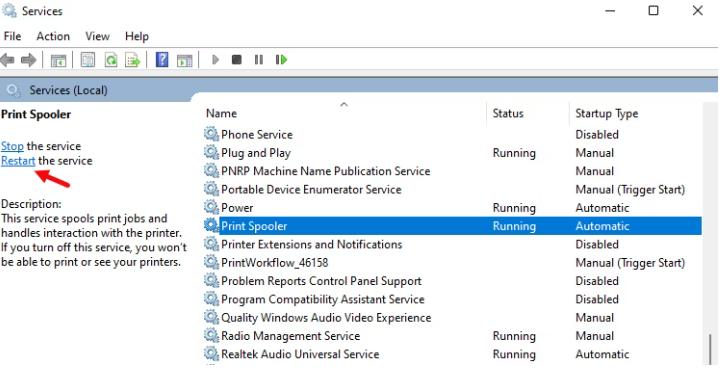Click the Stop Service square icon
Screen dimensions: 724x372
[x=237, y=60]
